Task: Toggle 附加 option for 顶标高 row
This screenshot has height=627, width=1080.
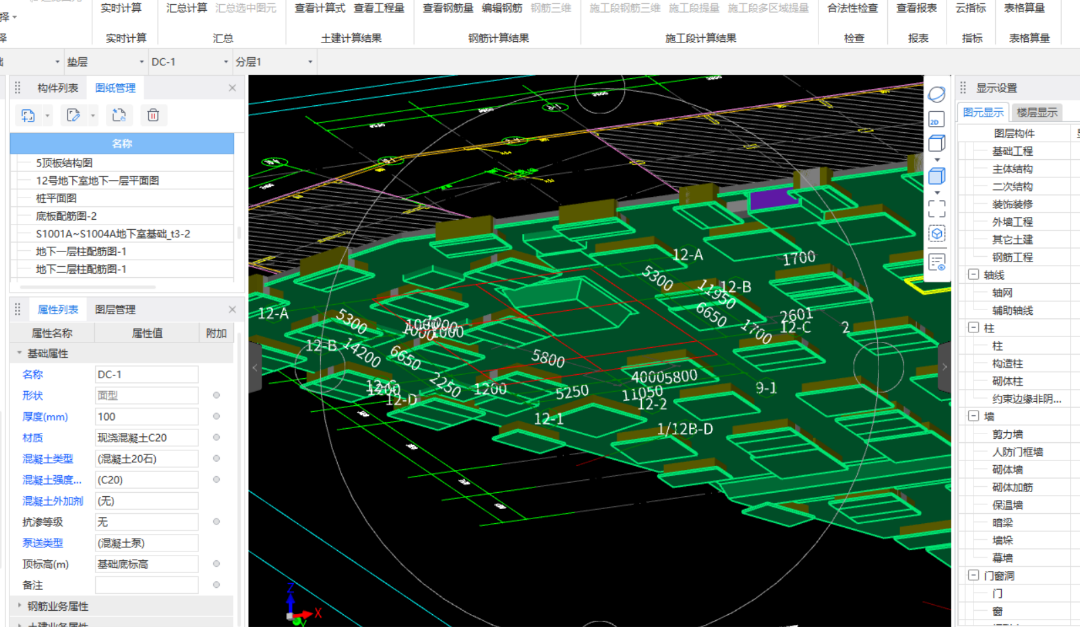Action: click(216, 564)
